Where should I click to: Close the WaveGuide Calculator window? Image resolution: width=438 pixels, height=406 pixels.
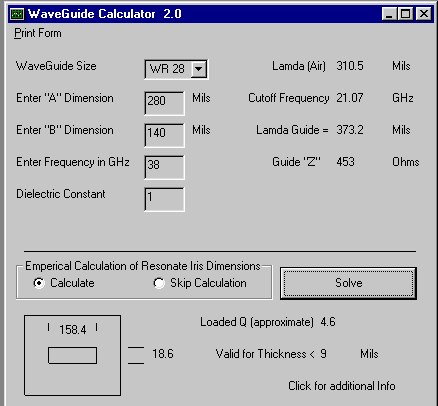click(x=424, y=14)
